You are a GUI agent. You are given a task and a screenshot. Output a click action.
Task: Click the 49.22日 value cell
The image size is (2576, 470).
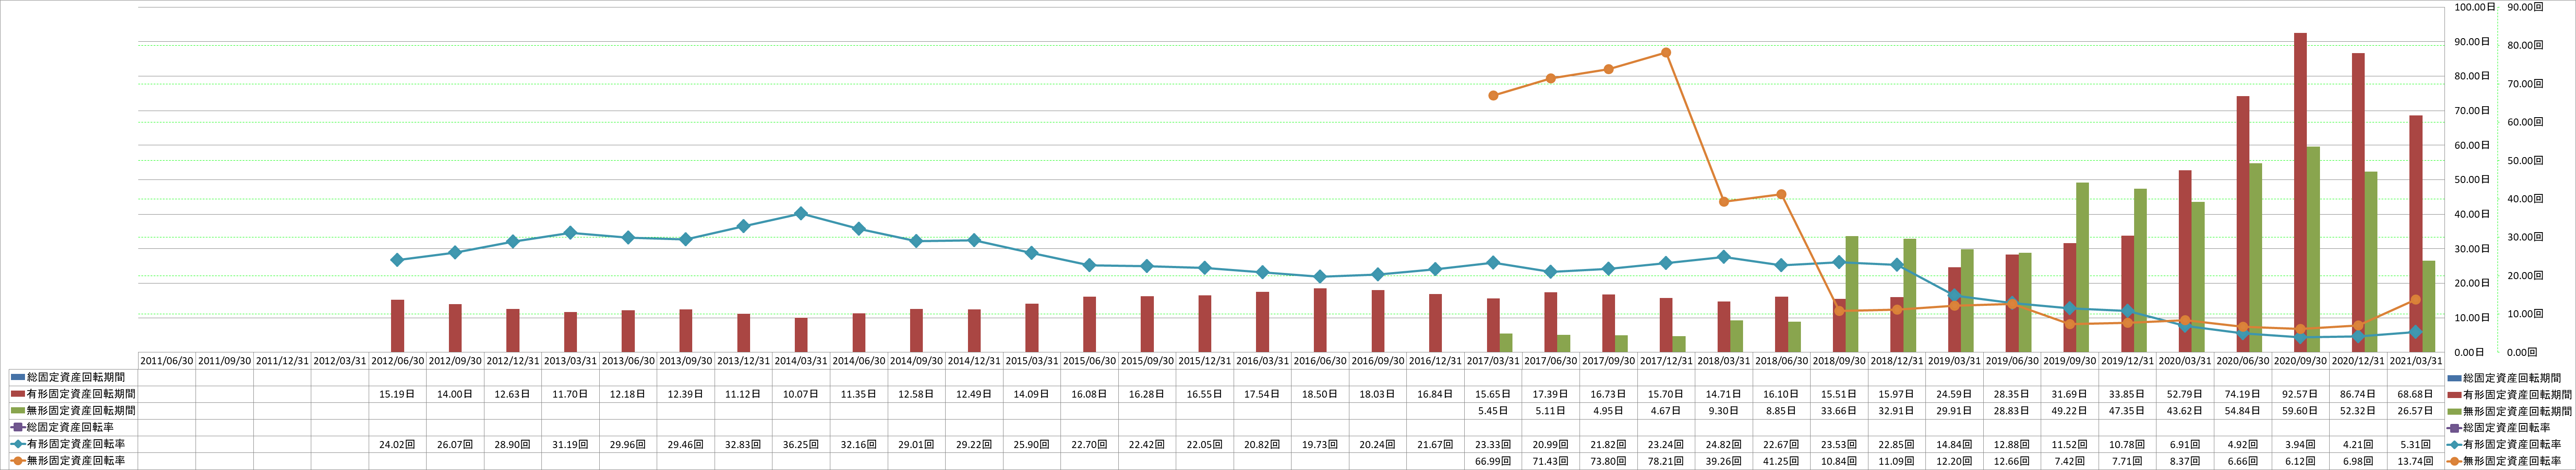pos(2070,411)
